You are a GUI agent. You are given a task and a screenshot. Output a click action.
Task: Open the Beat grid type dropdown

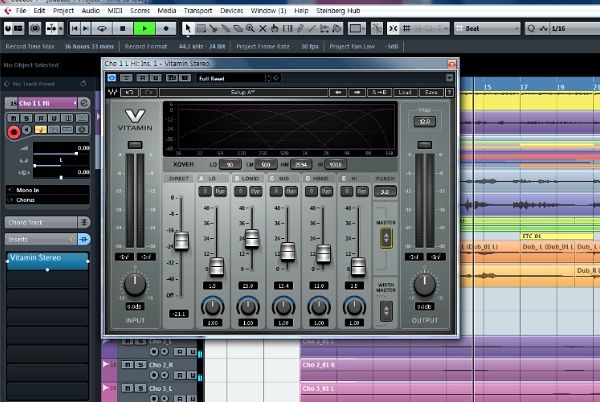[x=487, y=28]
